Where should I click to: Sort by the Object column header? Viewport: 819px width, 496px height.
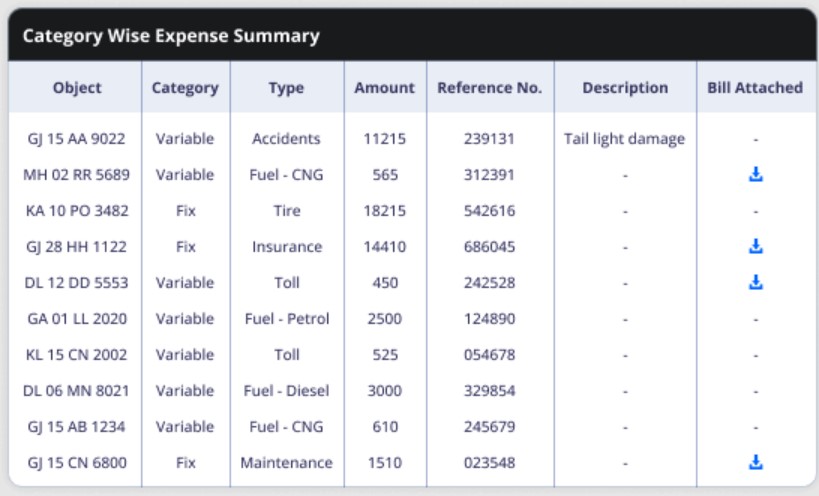[77, 88]
